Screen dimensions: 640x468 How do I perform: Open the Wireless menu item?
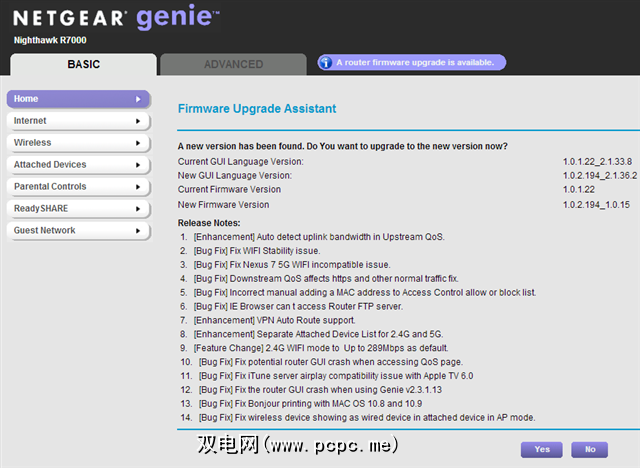pos(78,143)
